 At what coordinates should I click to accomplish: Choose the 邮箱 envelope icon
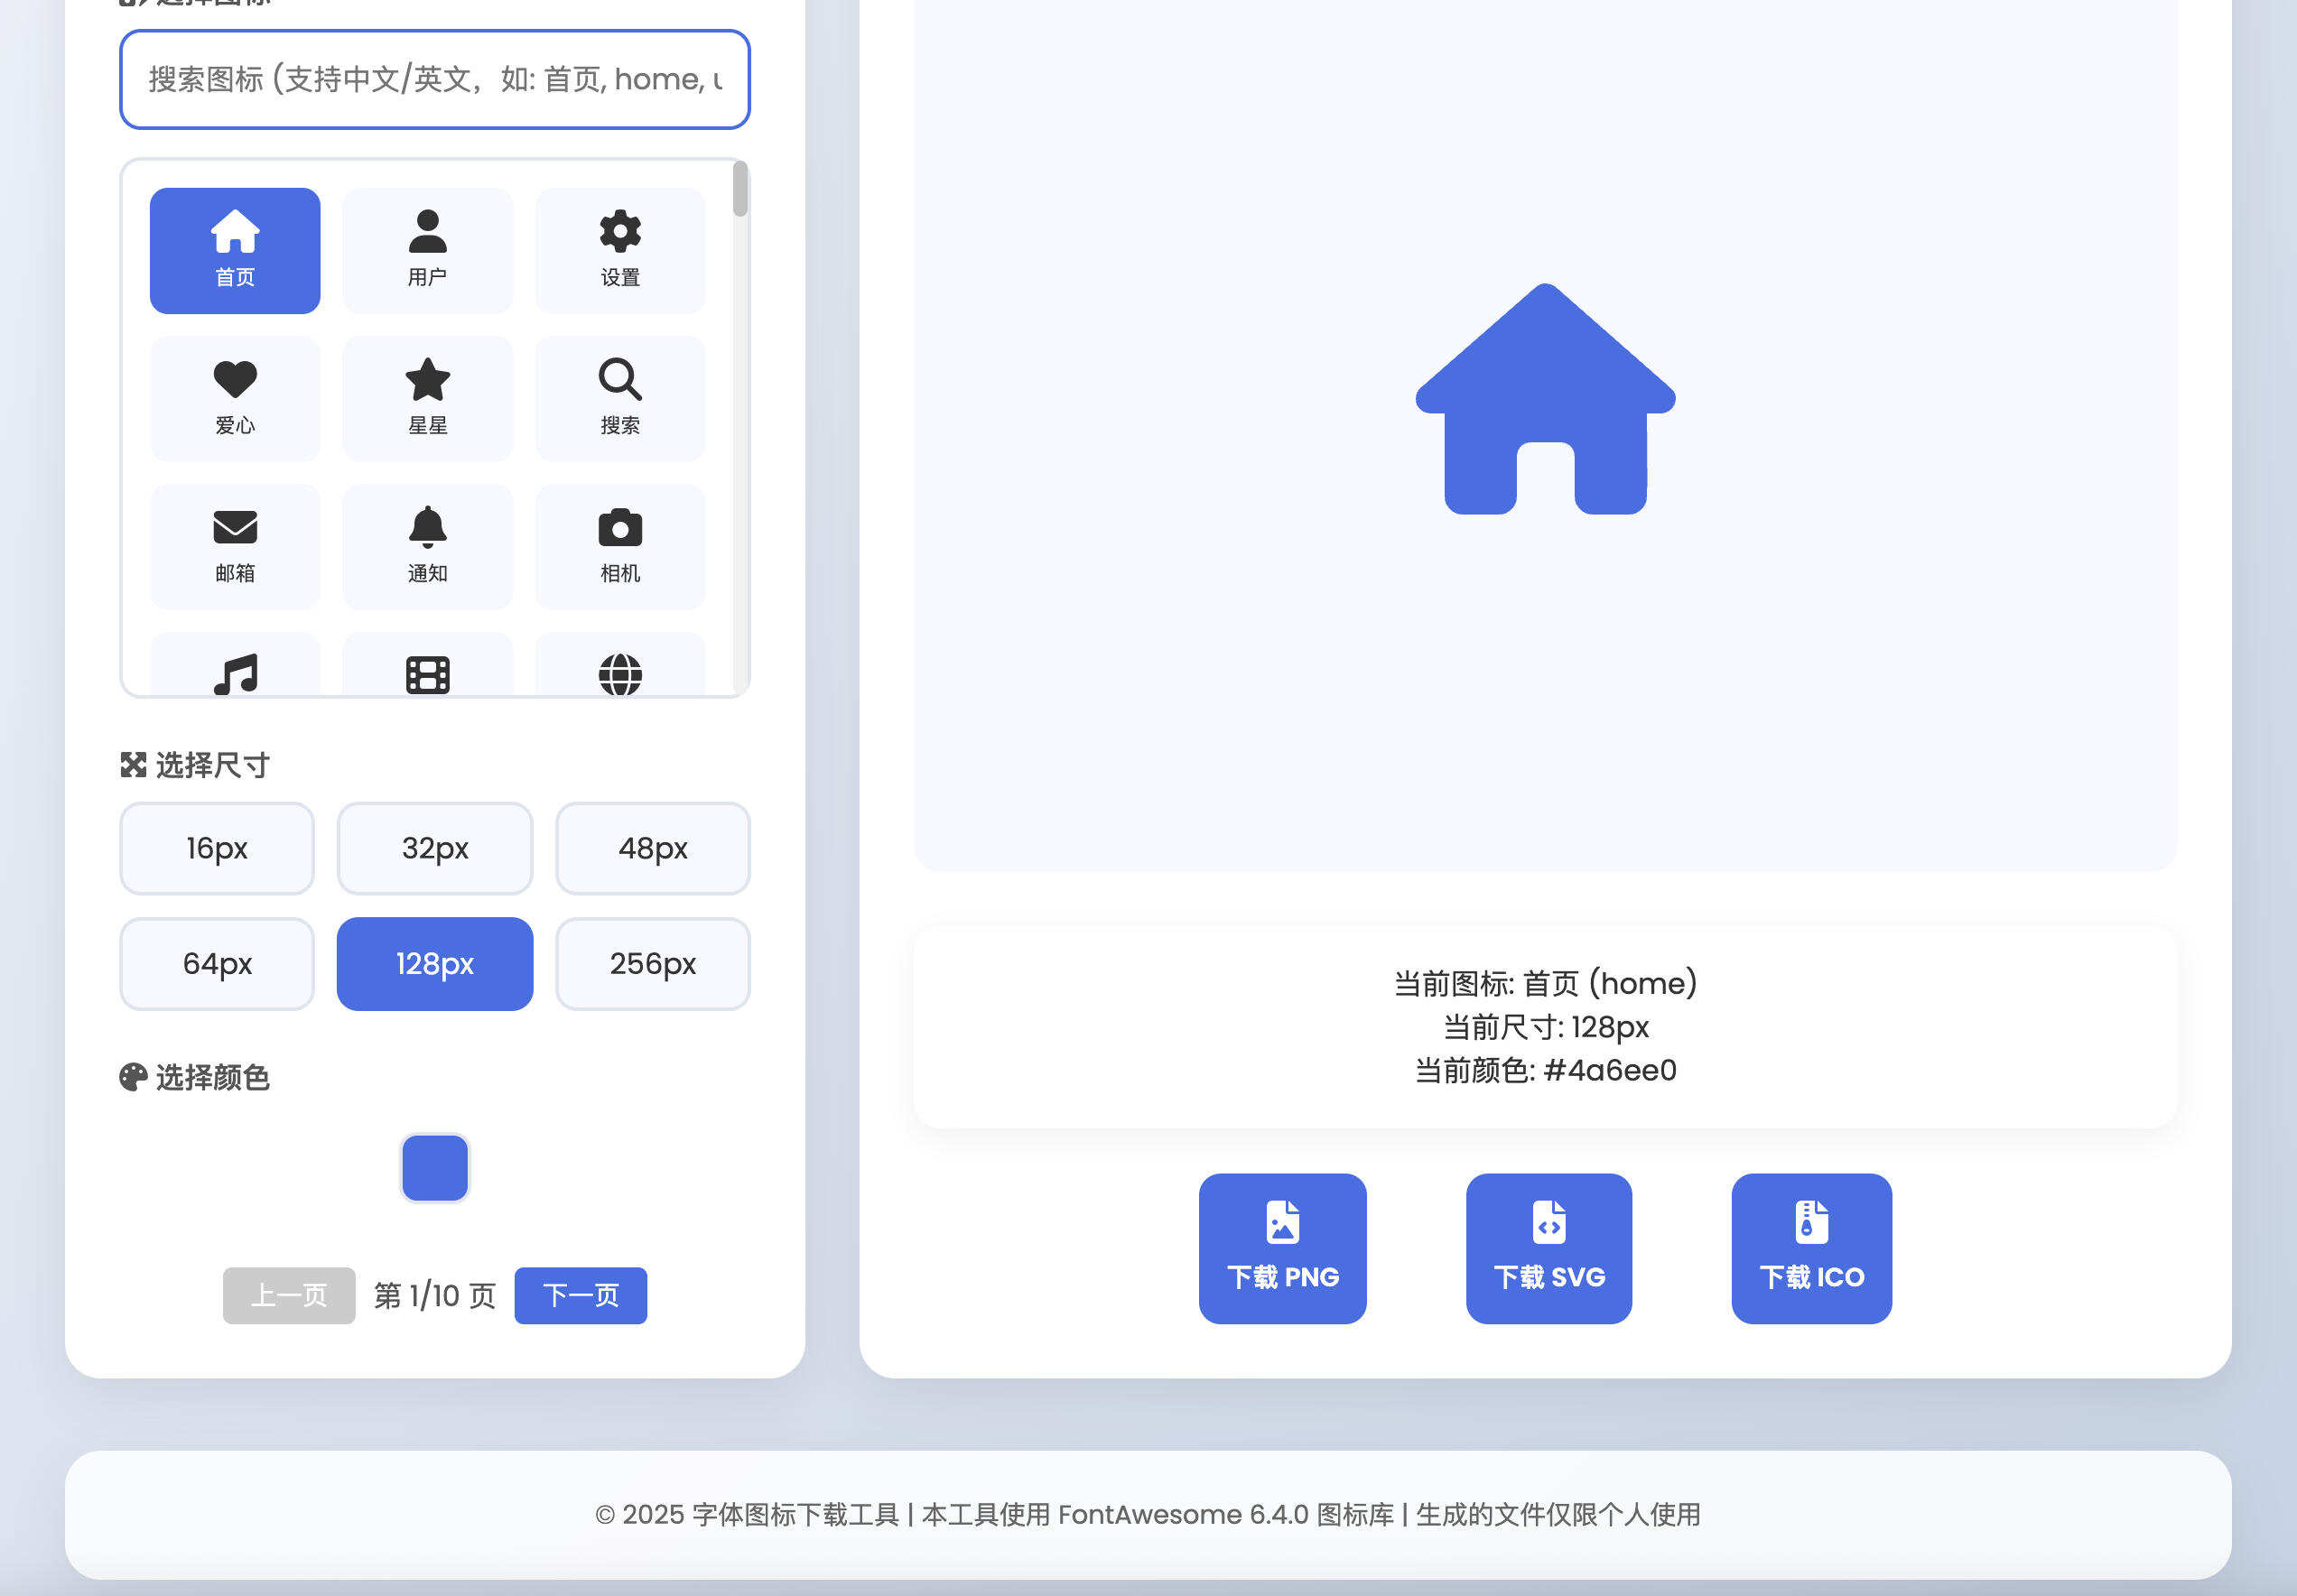point(235,545)
